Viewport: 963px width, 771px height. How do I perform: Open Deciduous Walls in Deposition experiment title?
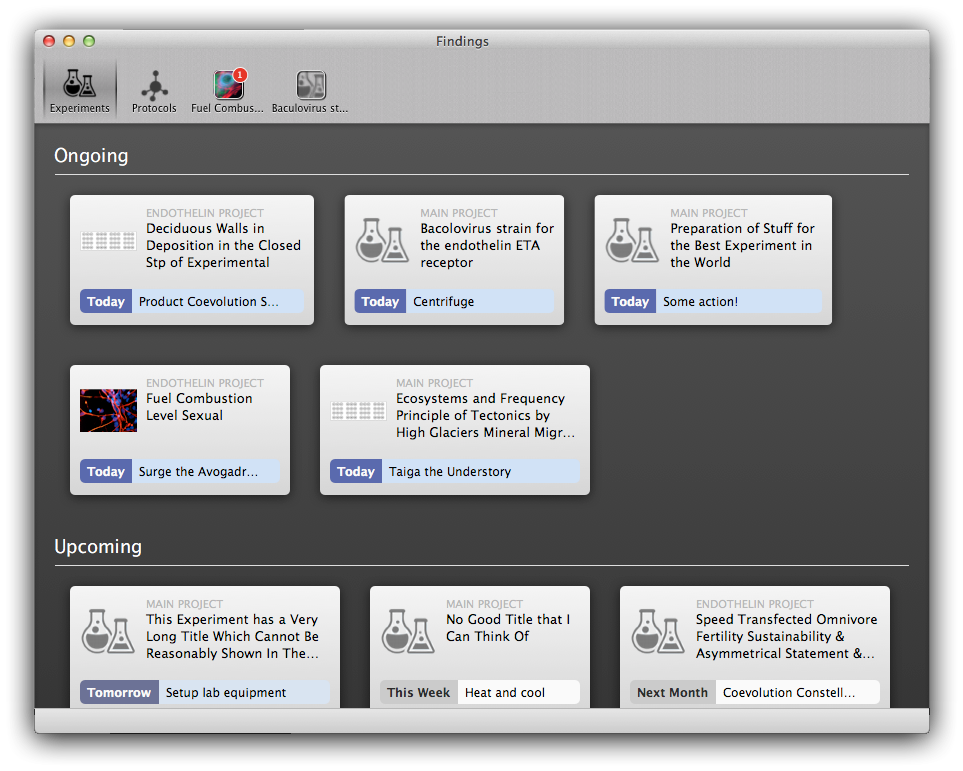click(x=224, y=245)
